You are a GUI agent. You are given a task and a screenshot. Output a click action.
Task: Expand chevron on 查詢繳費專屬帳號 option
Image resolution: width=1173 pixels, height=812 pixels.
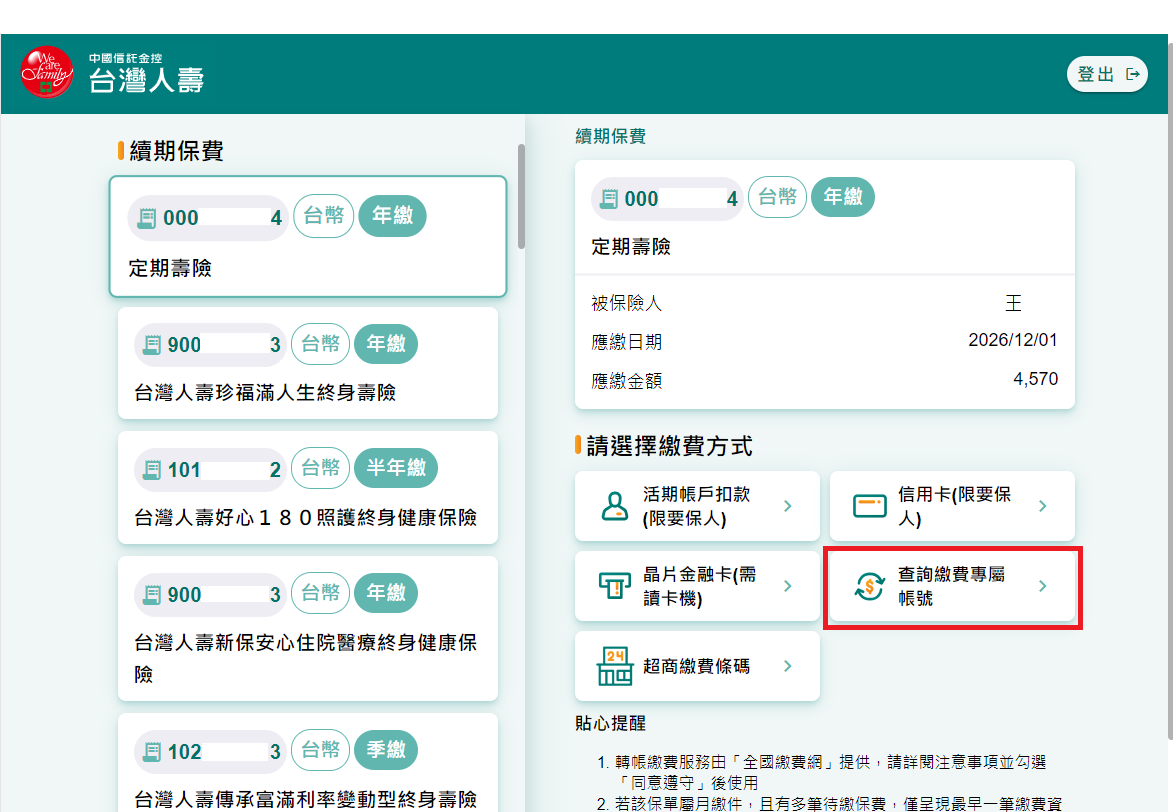click(1043, 586)
